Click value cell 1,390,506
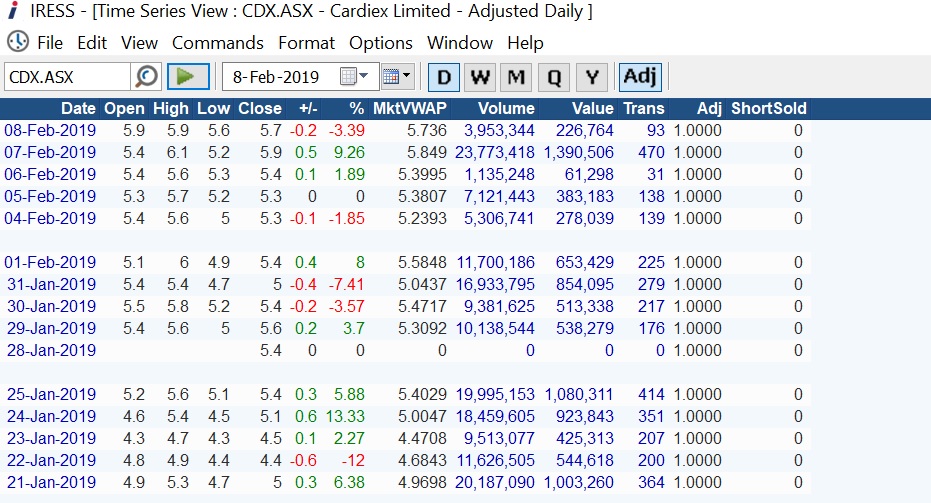This screenshot has height=503, width=931. [578, 153]
